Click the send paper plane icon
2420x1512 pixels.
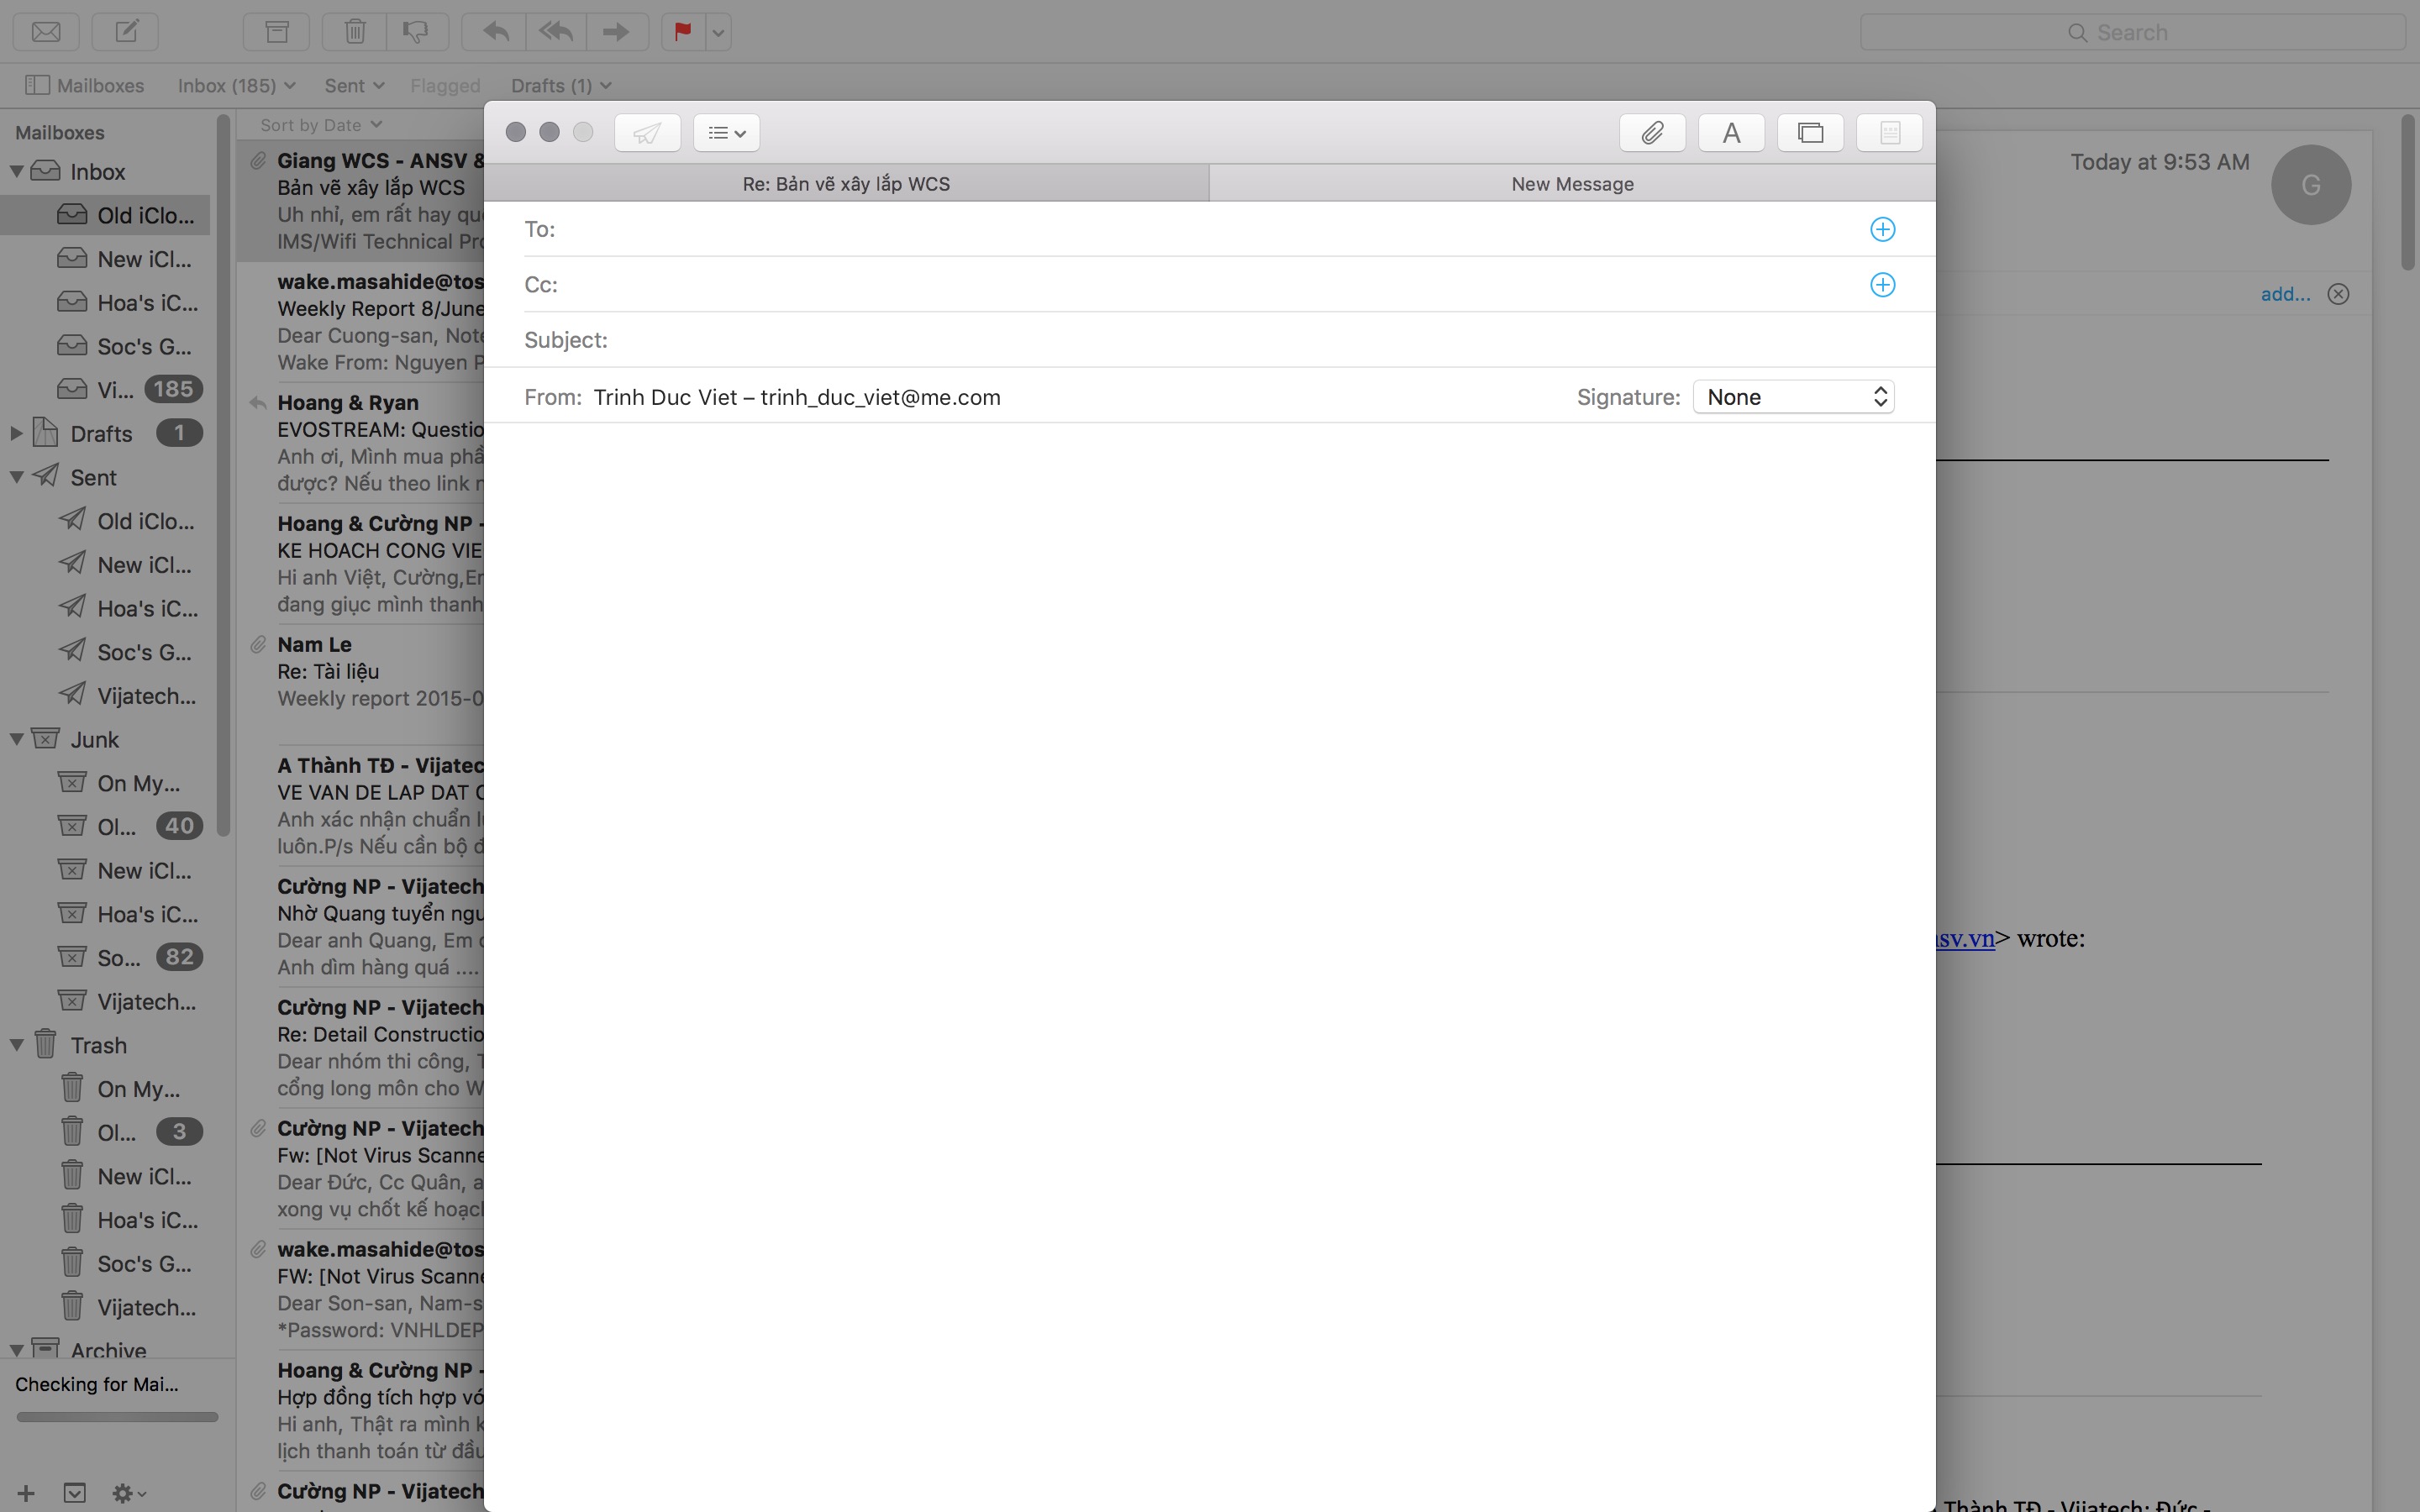click(647, 132)
